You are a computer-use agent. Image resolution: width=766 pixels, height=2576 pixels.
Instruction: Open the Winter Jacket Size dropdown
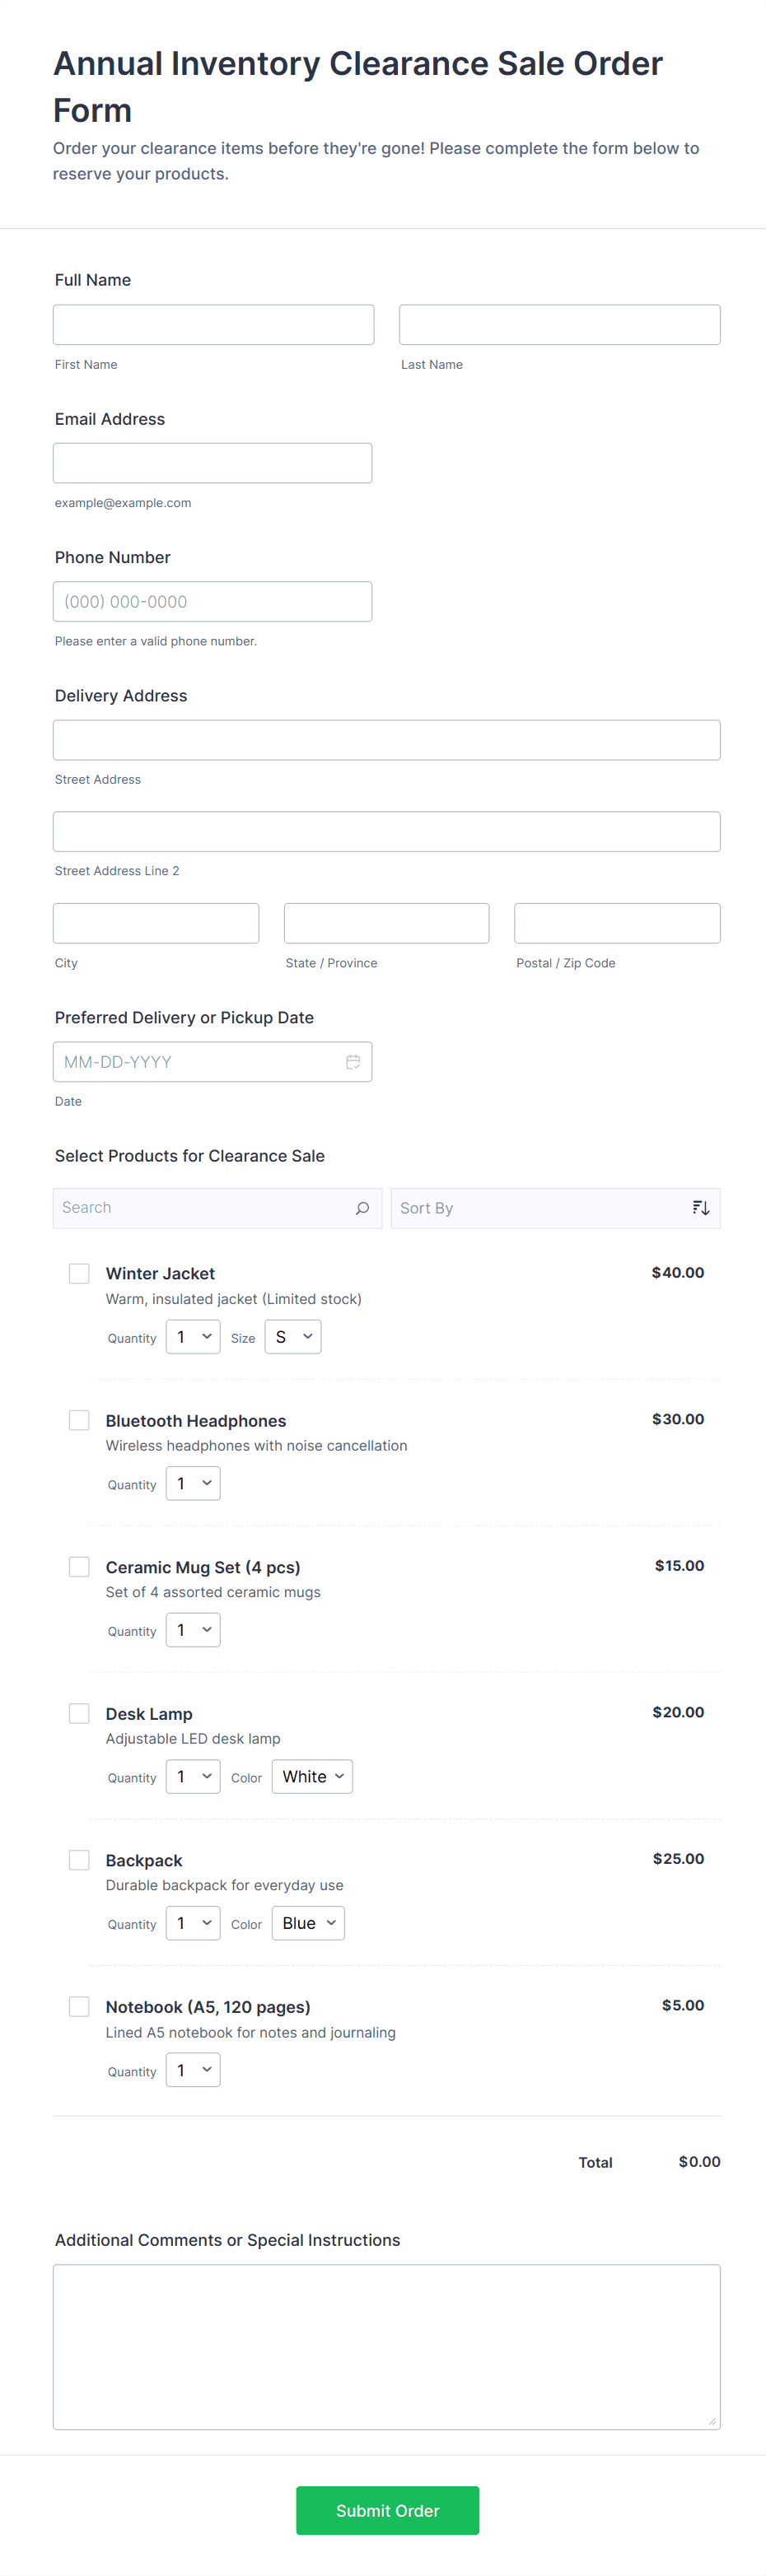293,1337
